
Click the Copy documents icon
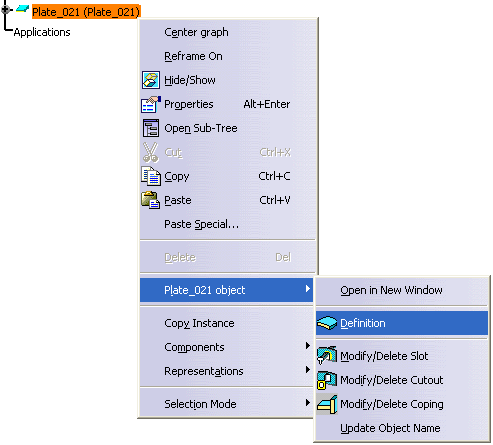(x=151, y=176)
